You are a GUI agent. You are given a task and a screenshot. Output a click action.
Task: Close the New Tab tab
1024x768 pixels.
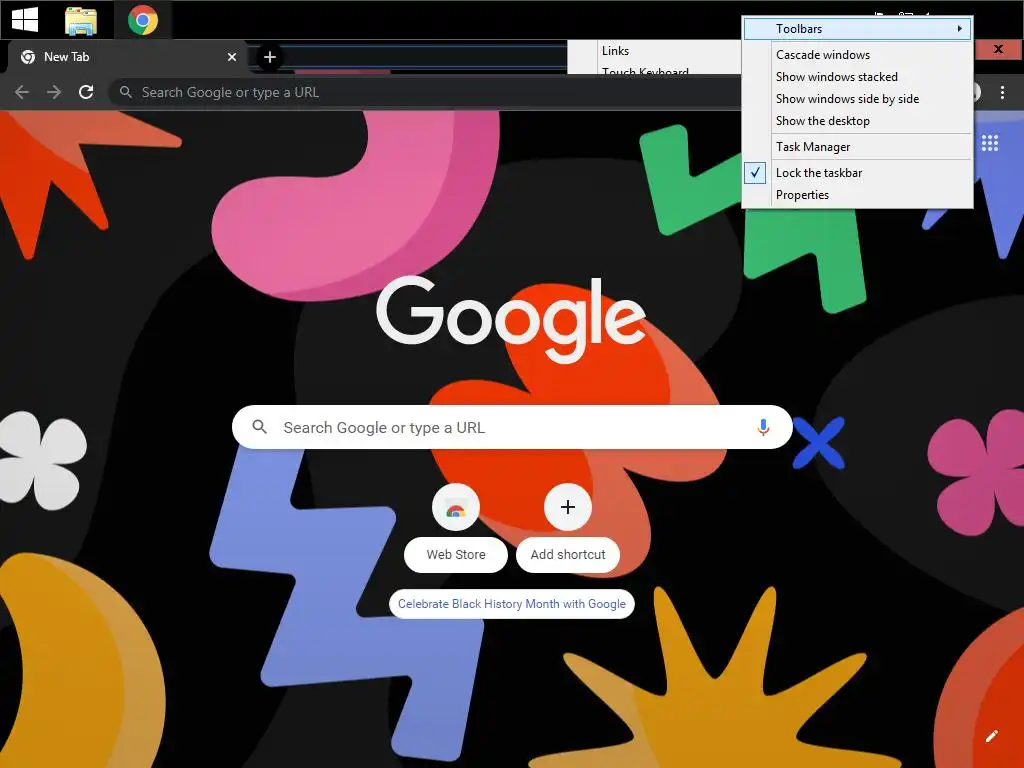pyautogui.click(x=232, y=57)
